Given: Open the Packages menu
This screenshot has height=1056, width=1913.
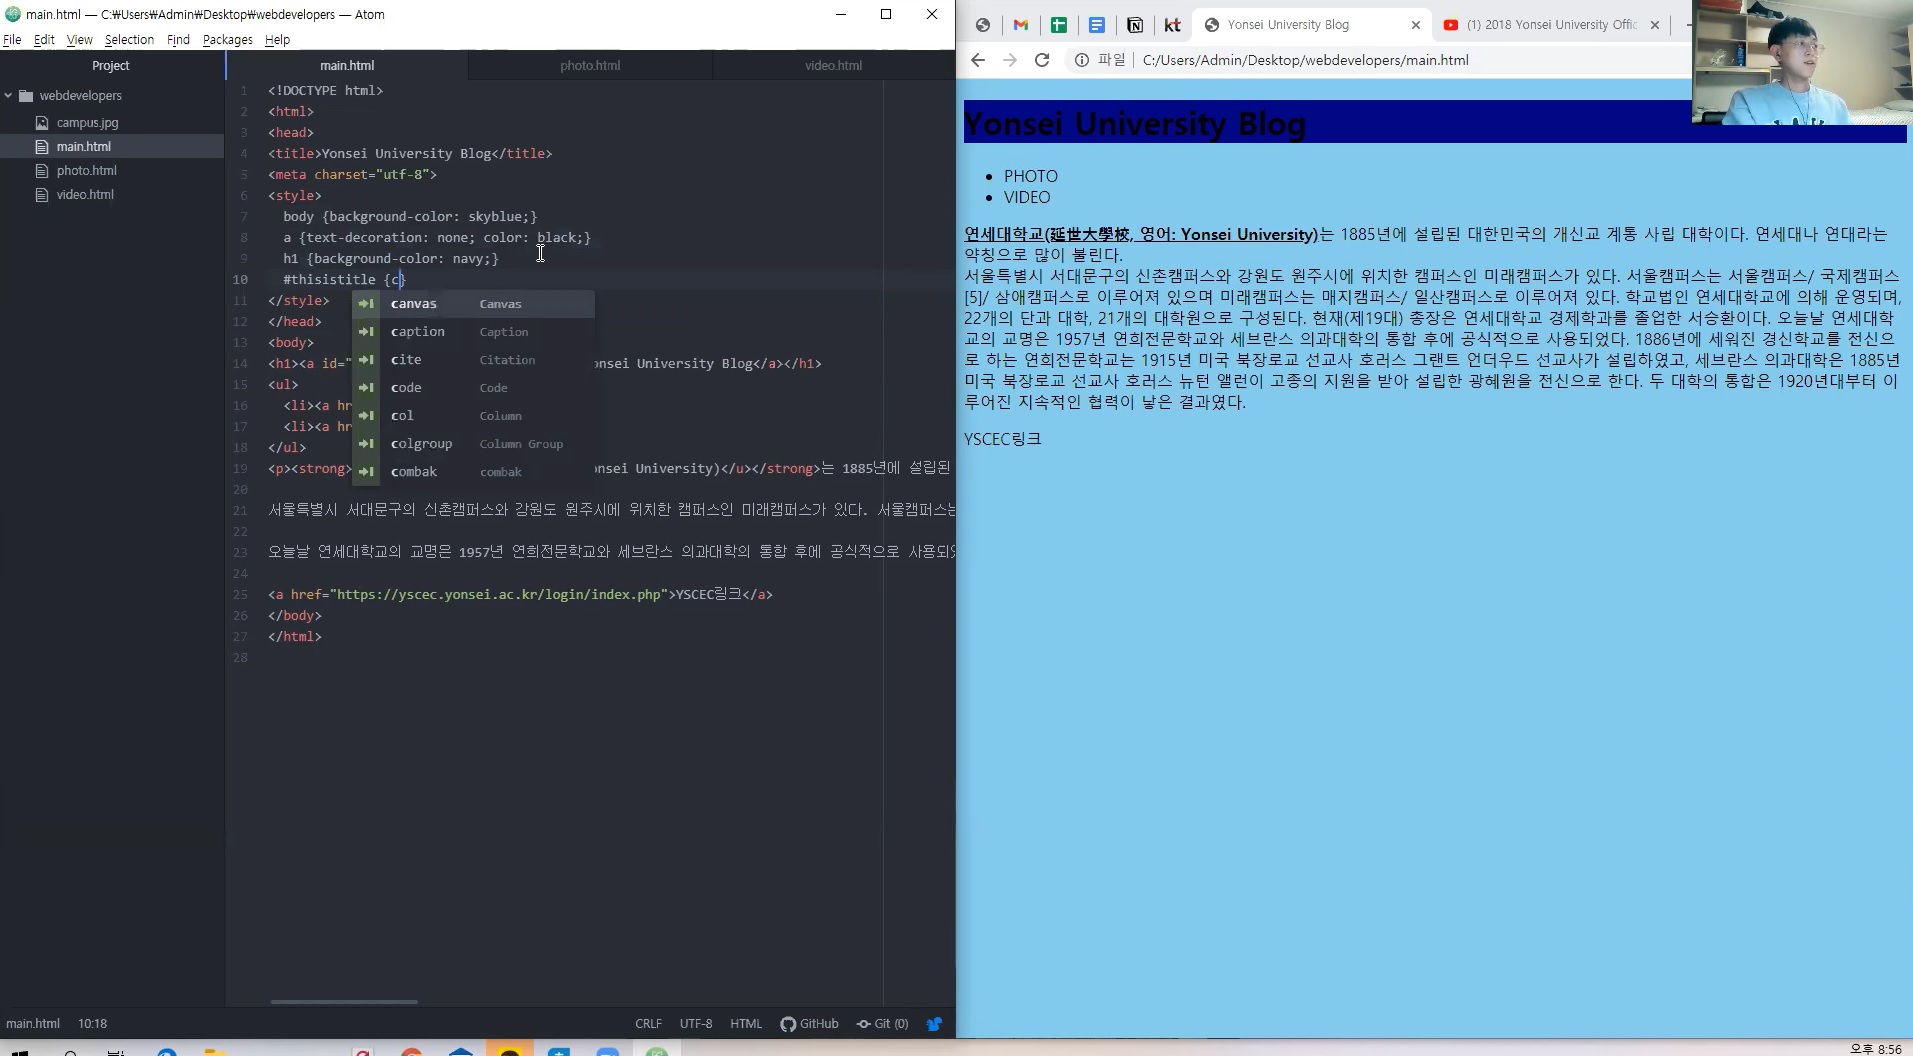Looking at the screenshot, I should pyautogui.click(x=227, y=40).
